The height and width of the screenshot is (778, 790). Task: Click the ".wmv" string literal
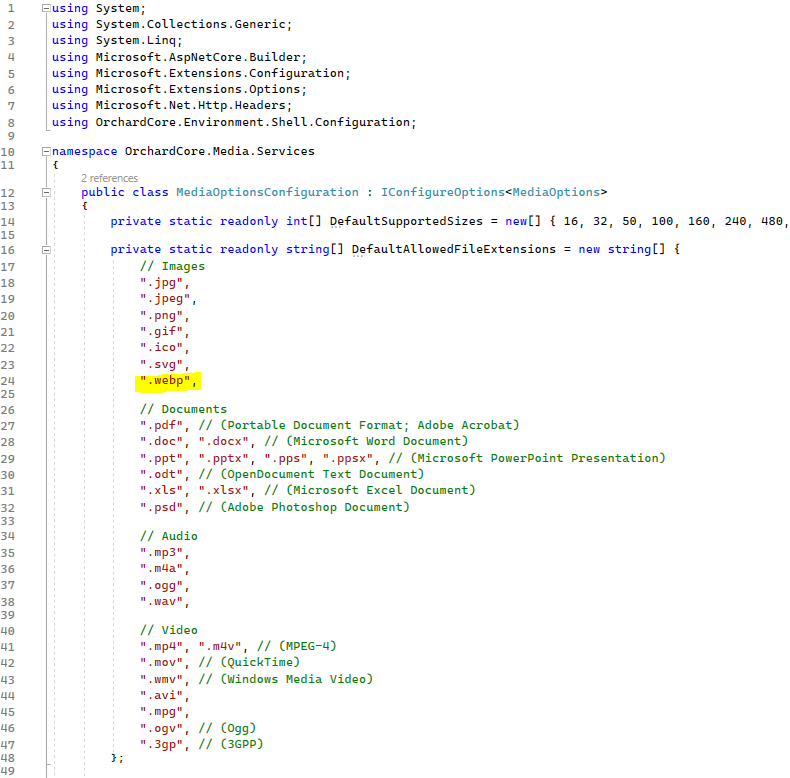pos(161,679)
